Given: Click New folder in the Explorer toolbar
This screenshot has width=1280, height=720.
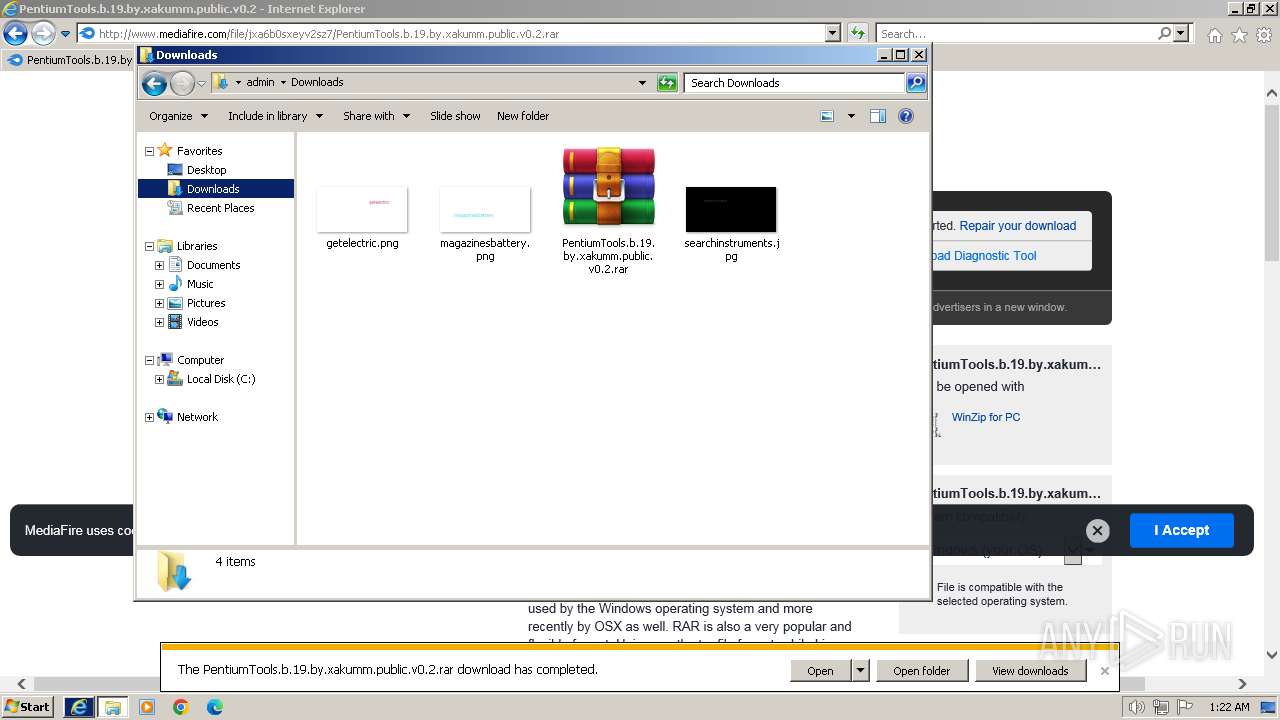Looking at the screenshot, I should click(523, 116).
